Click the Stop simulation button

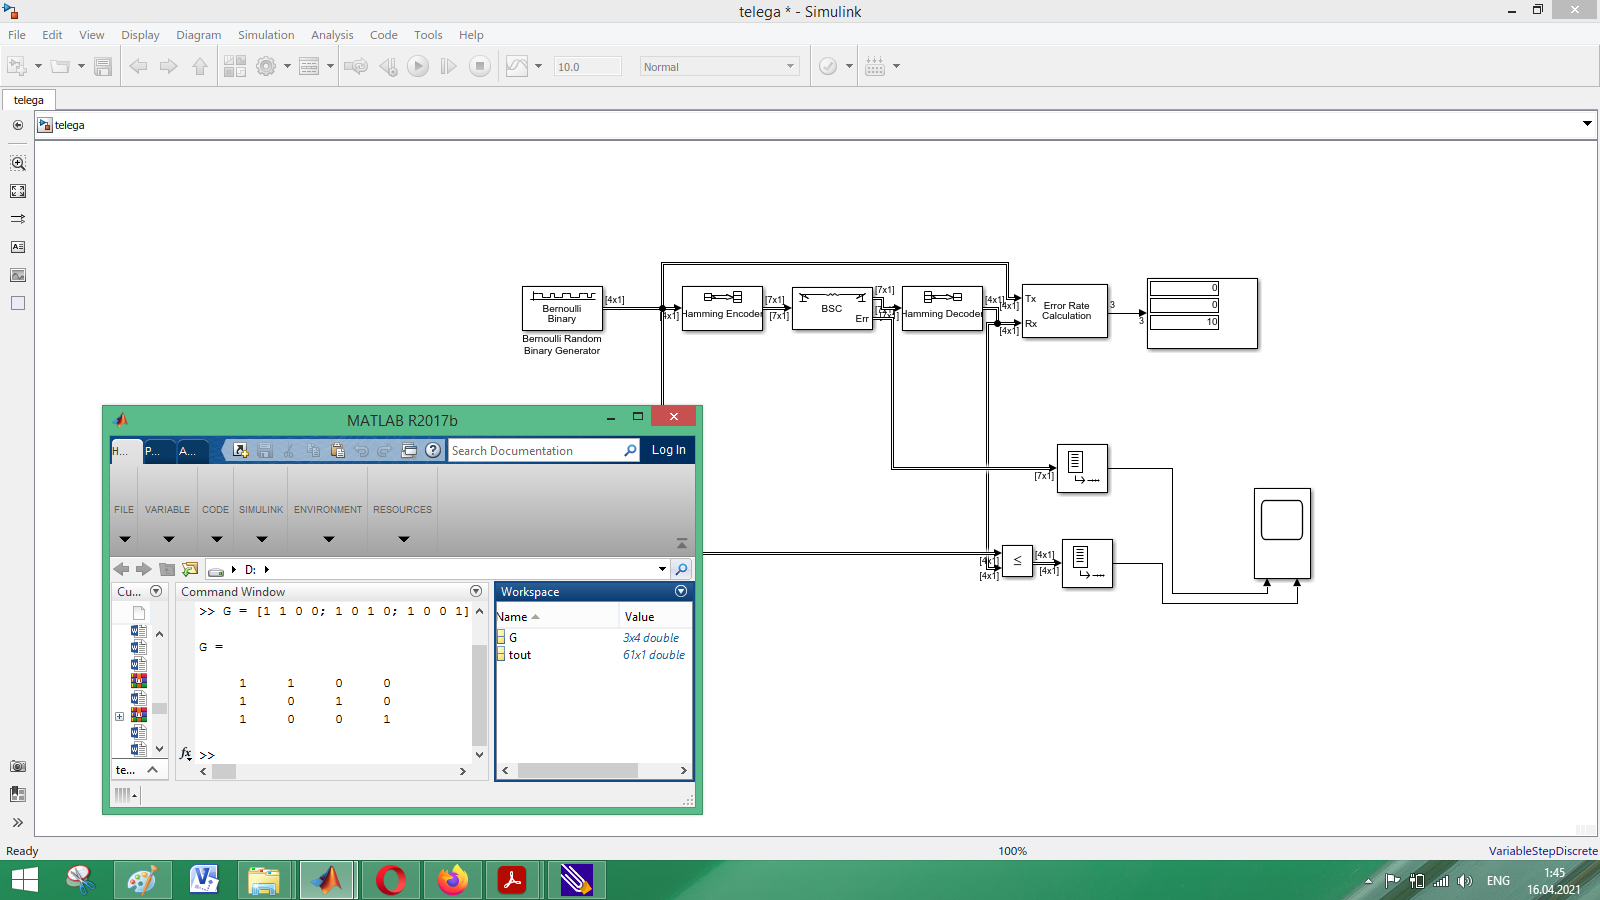coord(480,67)
